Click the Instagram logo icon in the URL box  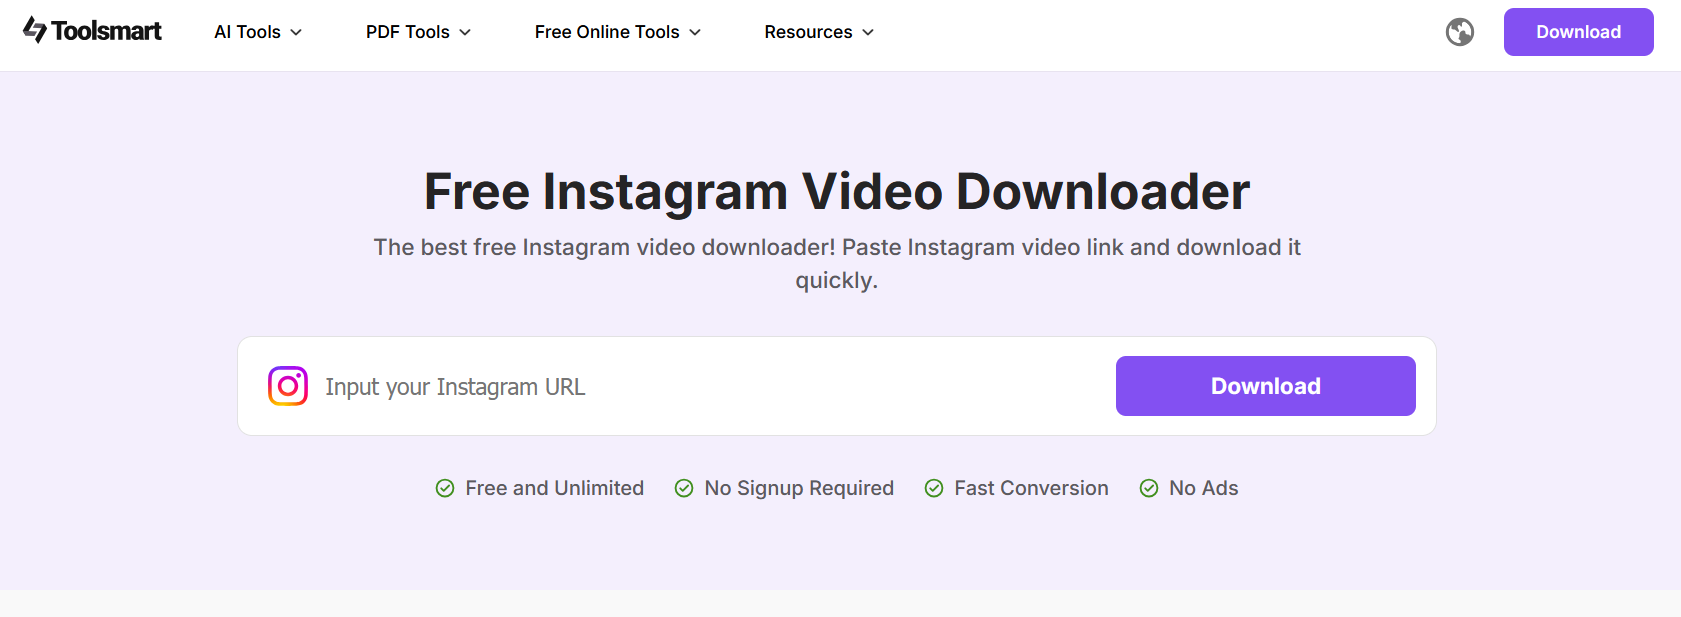pyautogui.click(x=288, y=386)
